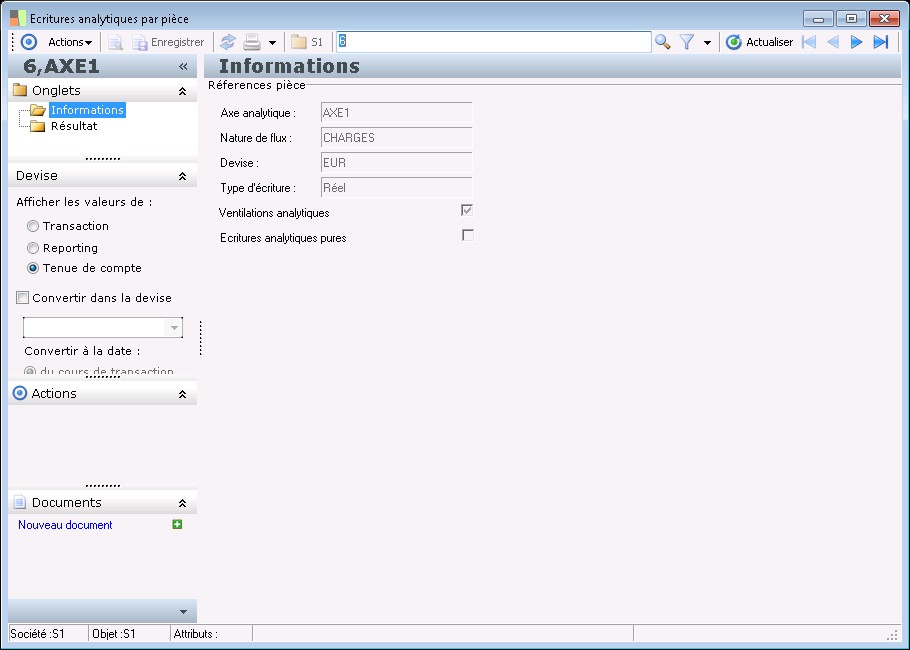Select the Informations tree item
This screenshot has width=910, height=650.
(87, 110)
